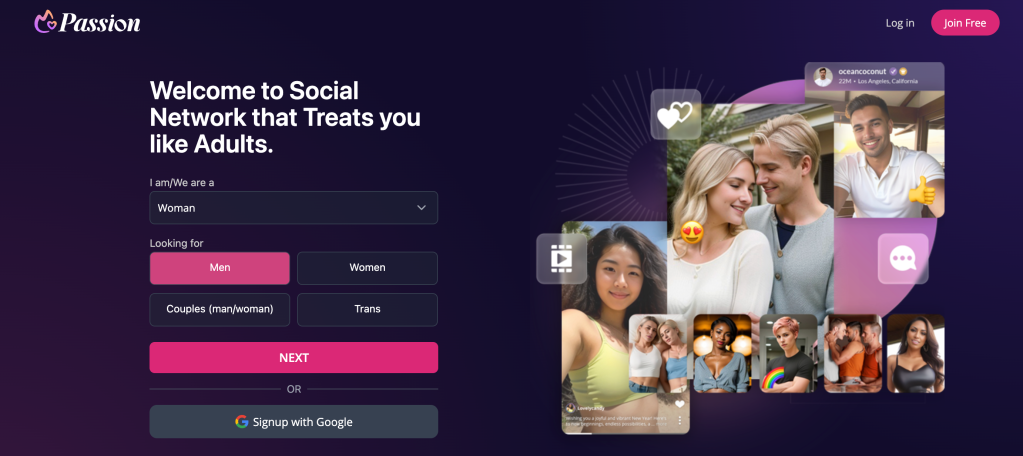Click the Passion flame heart logo
Screen dimensions: 1023x456
[45, 22]
